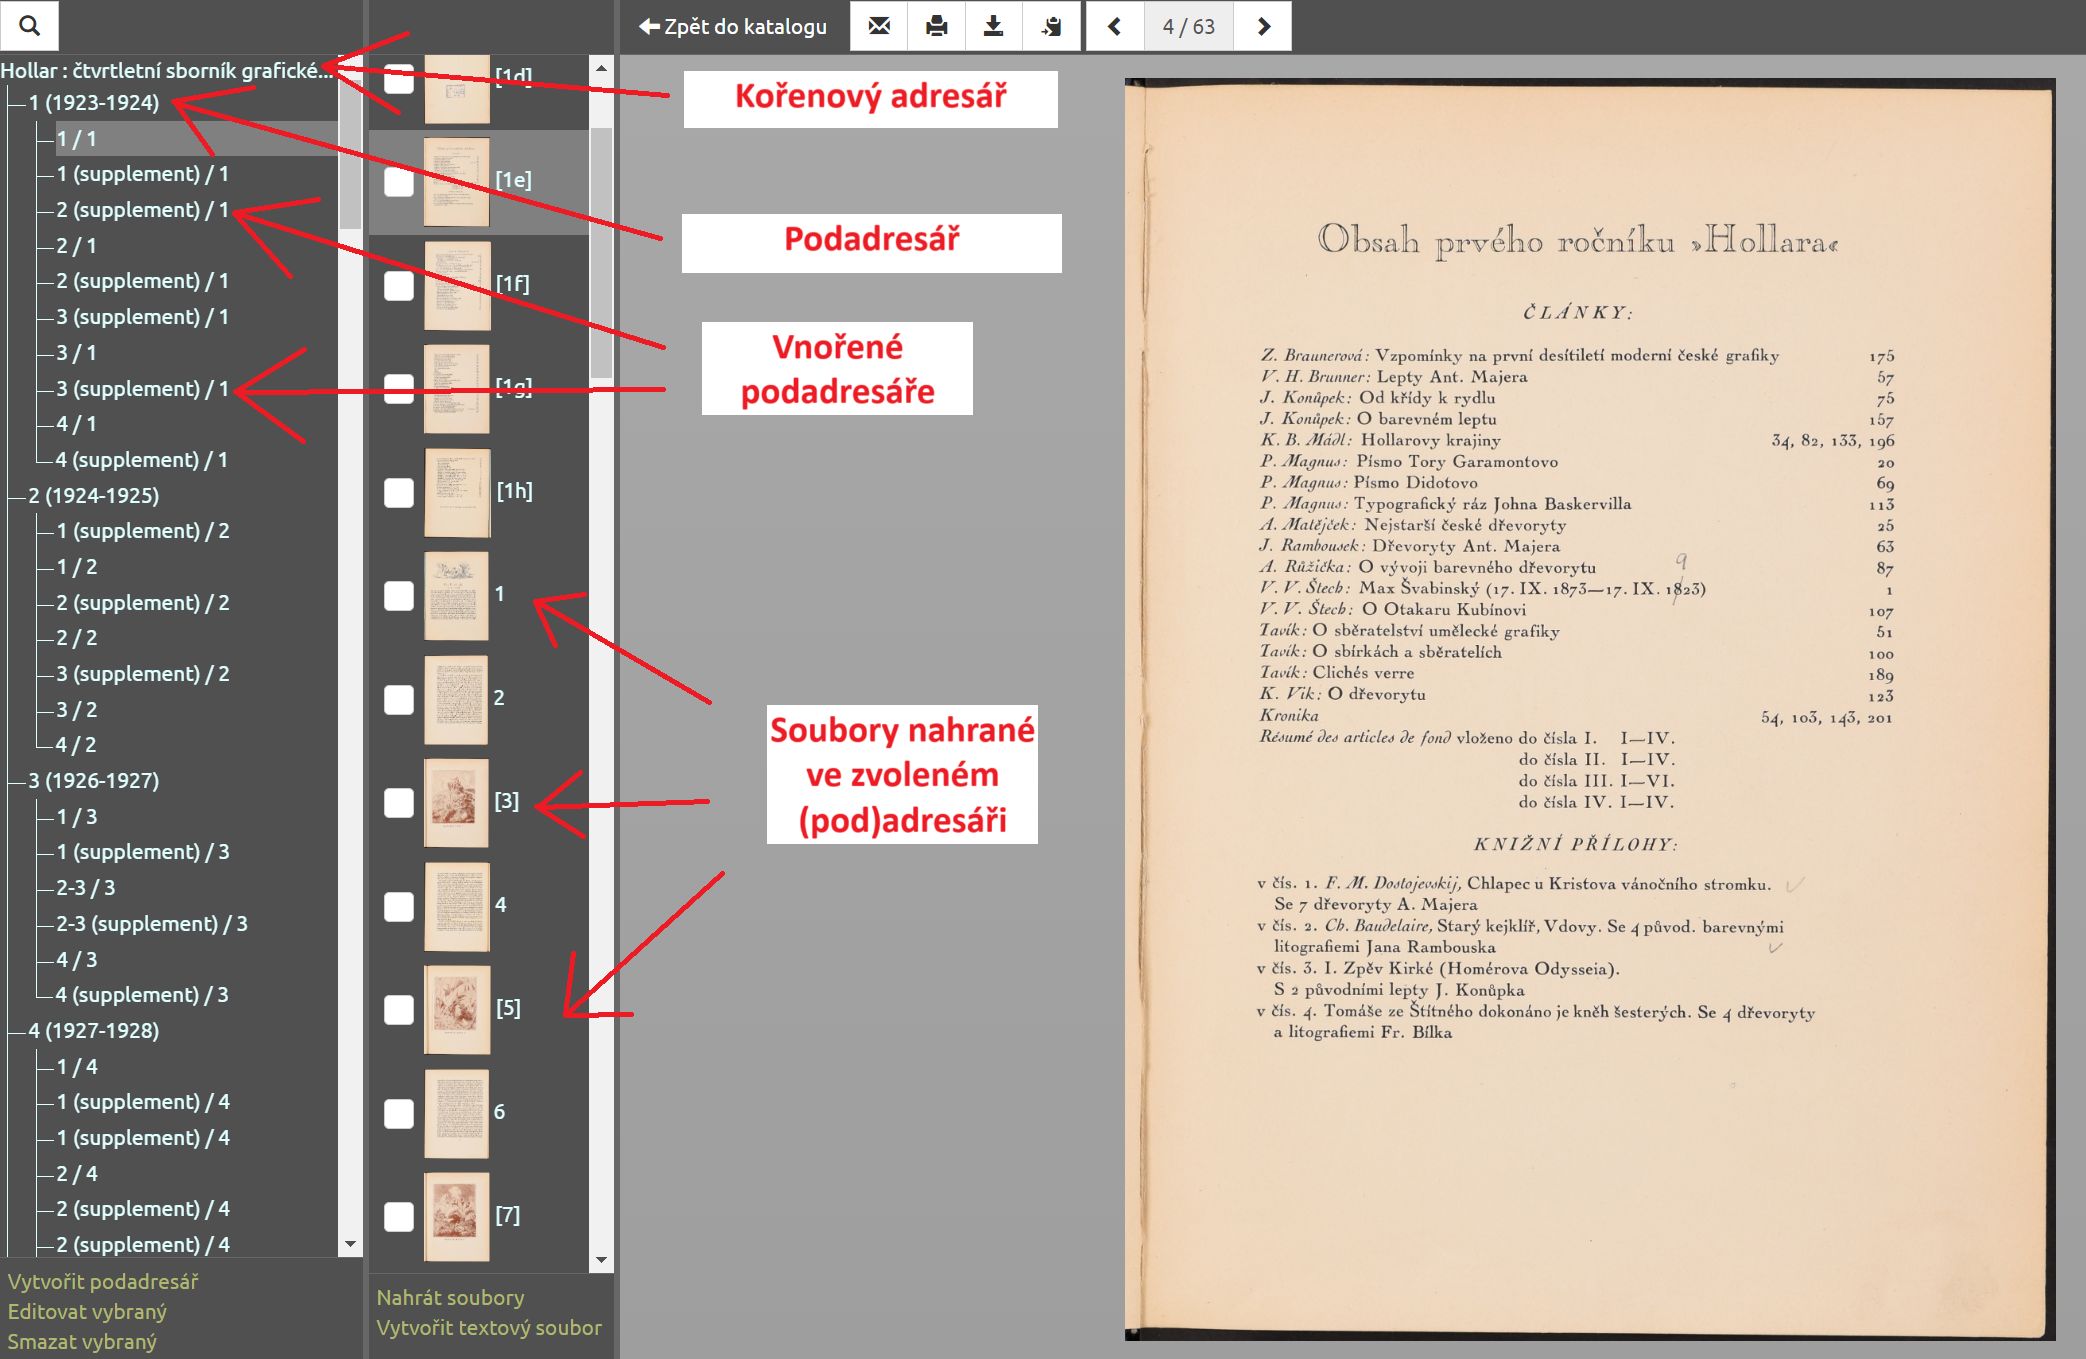
Task: Select subfolder 1 (supplement) / 1
Action: click(x=143, y=174)
